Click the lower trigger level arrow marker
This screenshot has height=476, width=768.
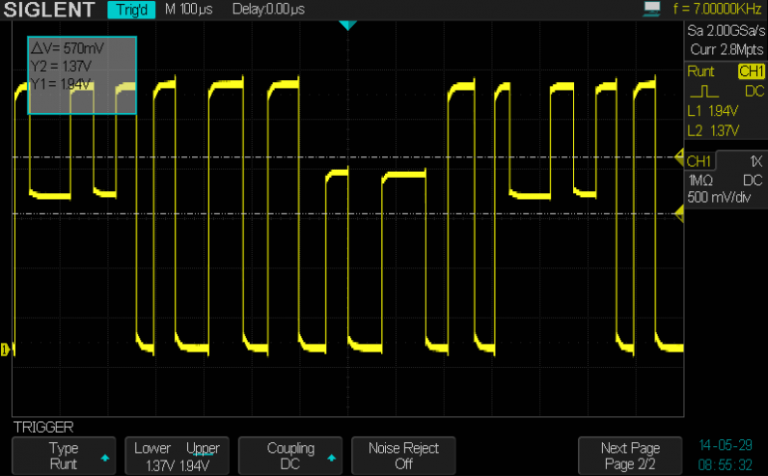pyautogui.click(x=679, y=210)
